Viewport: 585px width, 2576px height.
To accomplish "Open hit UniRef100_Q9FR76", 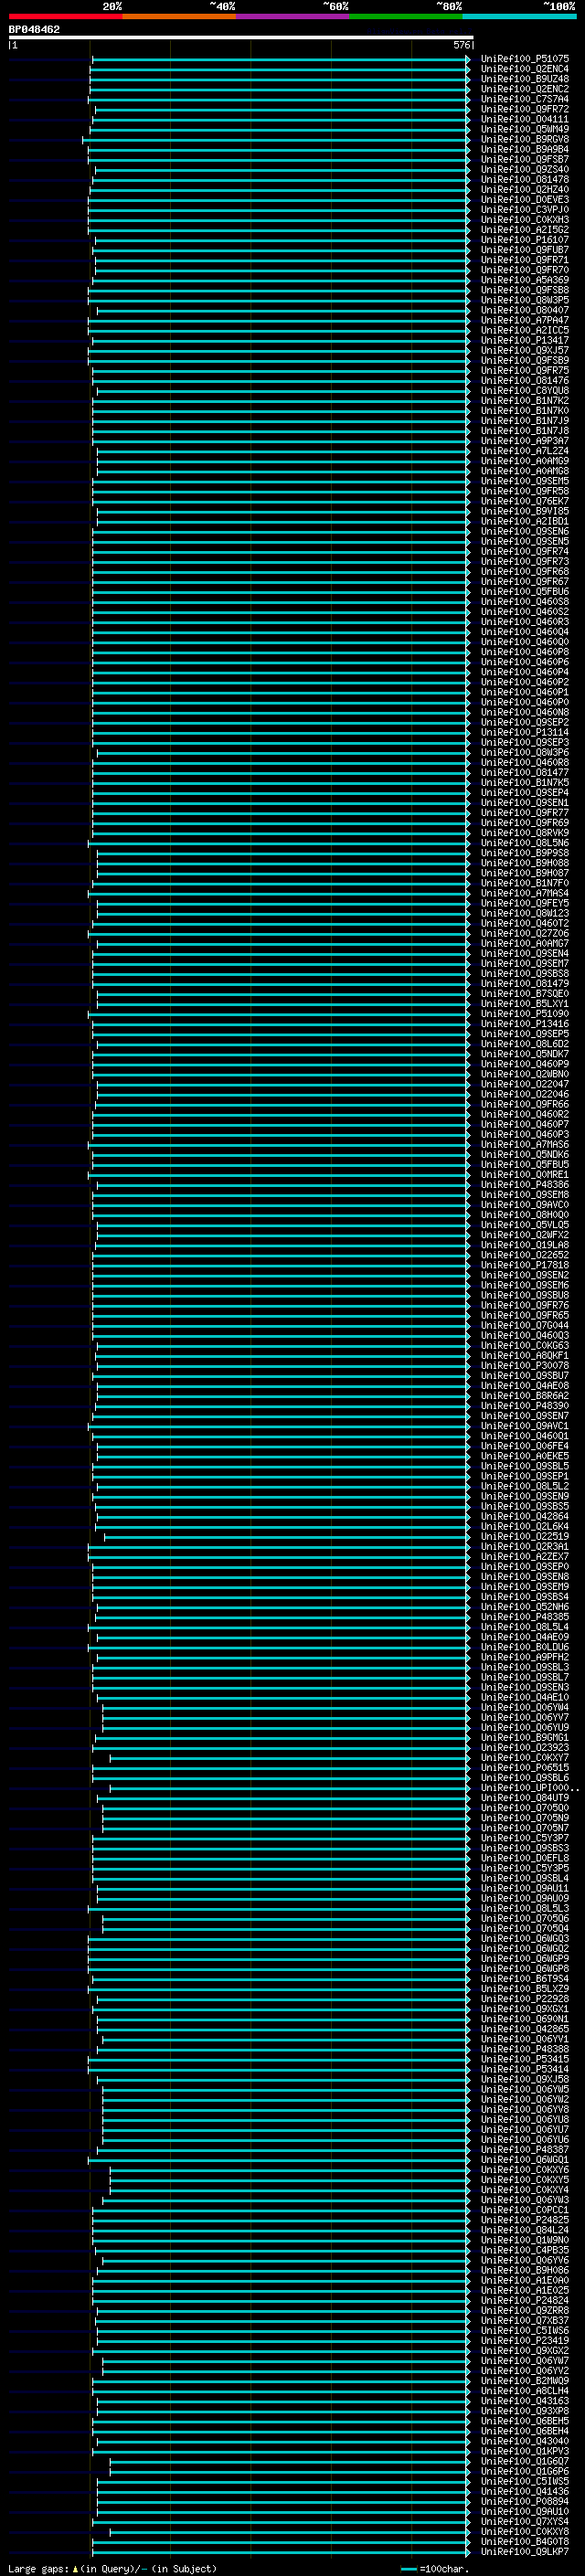I will [525, 1305].
